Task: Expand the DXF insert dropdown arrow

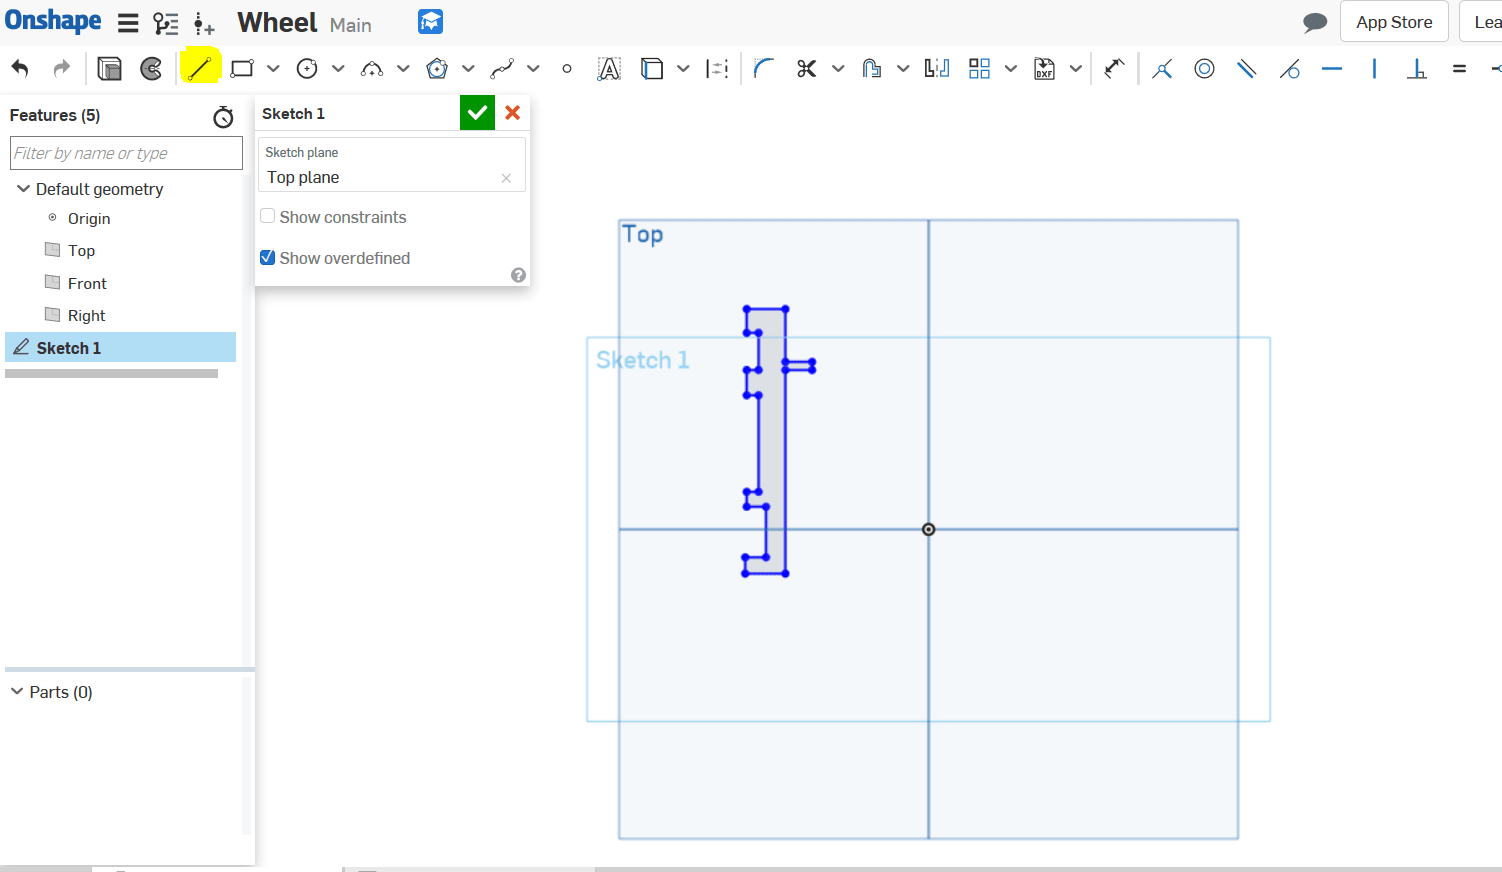Action: (x=1076, y=68)
